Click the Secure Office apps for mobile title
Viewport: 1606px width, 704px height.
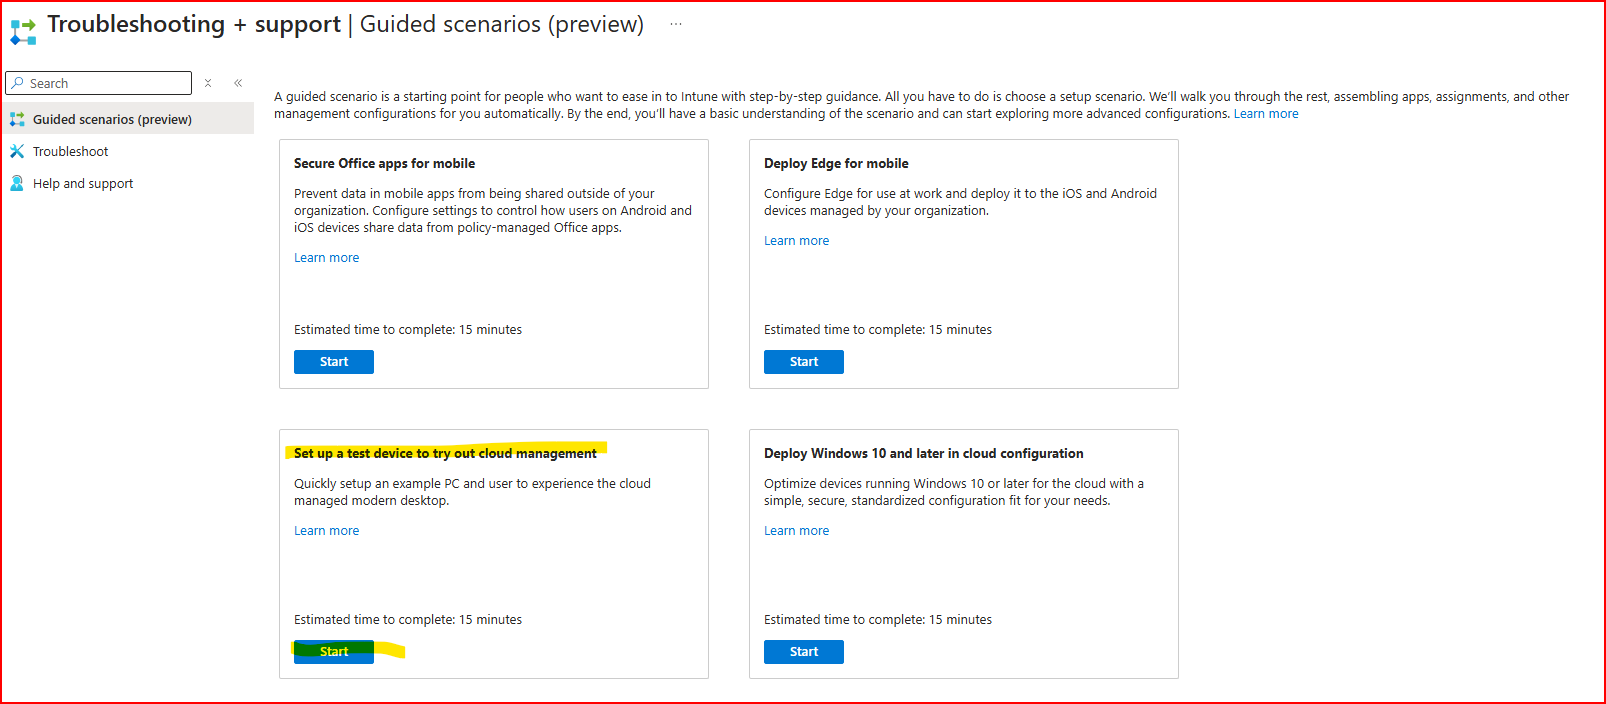tap(384, 164)
